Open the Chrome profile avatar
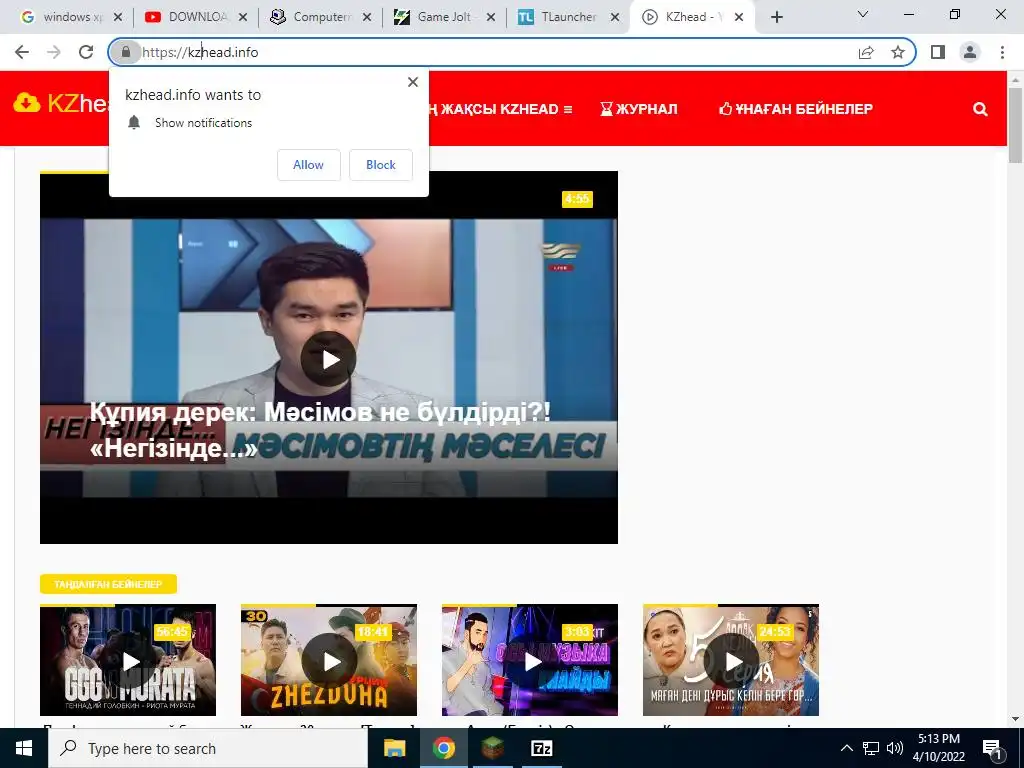Image resolution: width=1024 pixels, height=768 pixels. coord(970,52)
